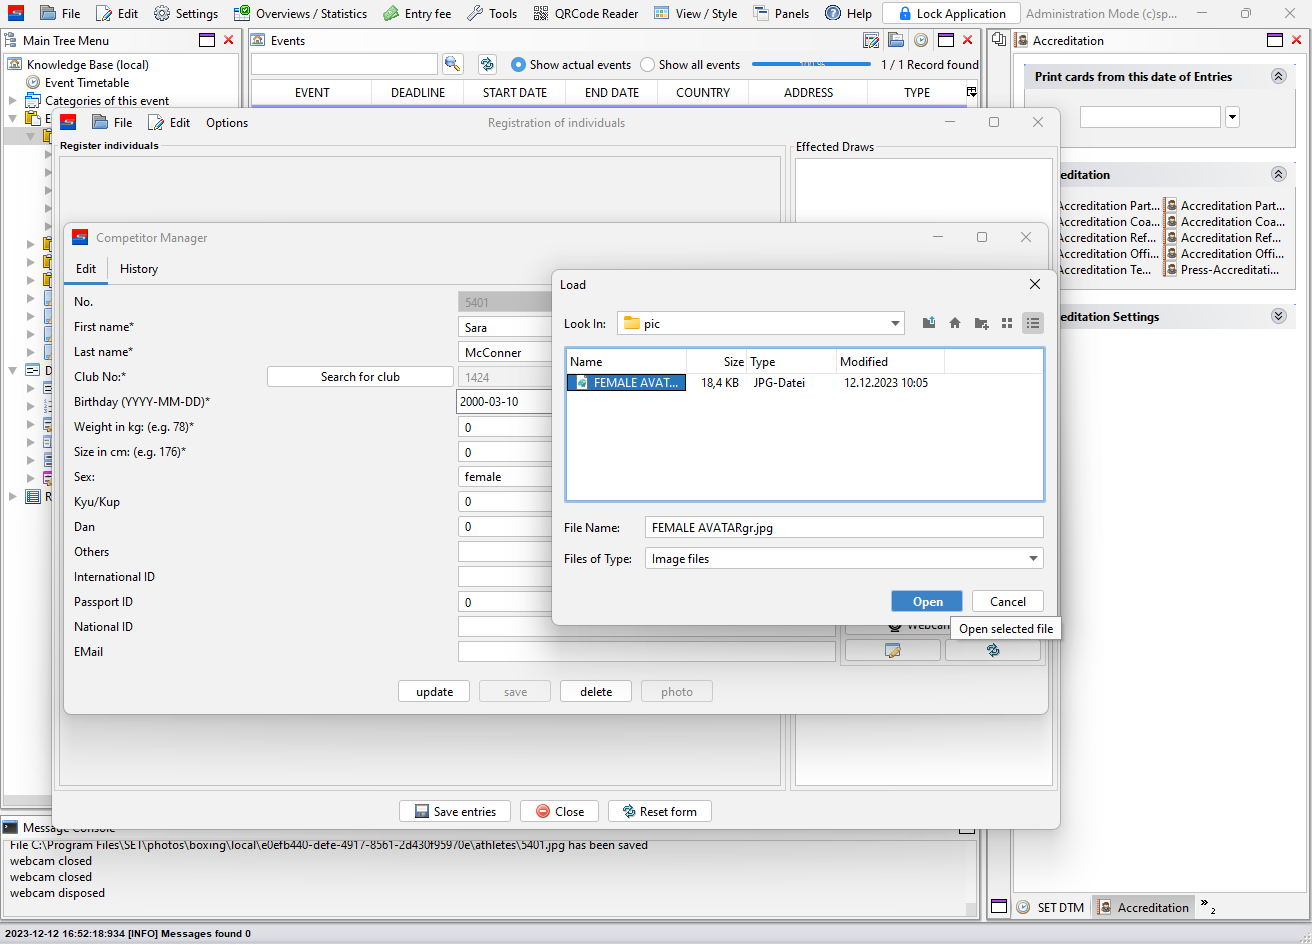Open the Look In folder dropdown

click(x=895, y=323)
